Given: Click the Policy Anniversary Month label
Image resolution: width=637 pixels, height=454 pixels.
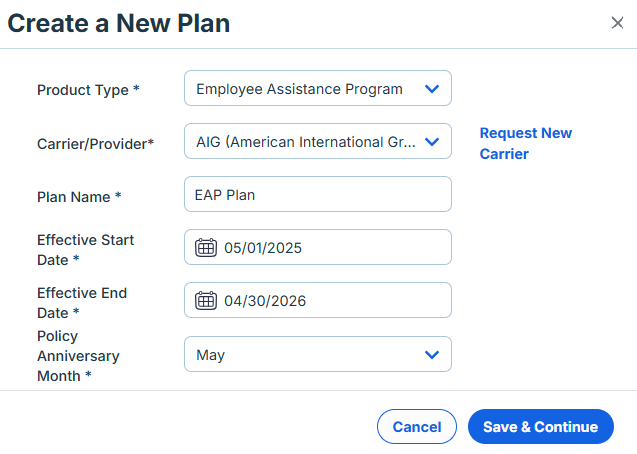Looking at the screenshot, I should (78, 356).
